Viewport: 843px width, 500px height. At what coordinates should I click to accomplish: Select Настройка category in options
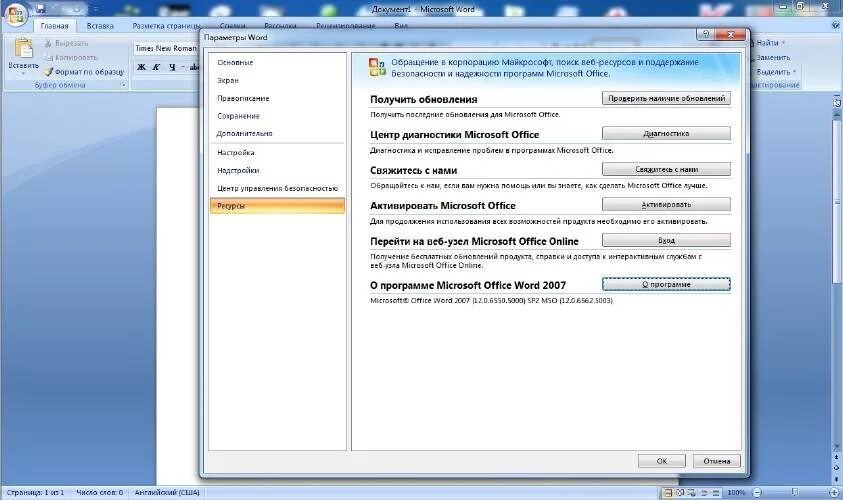pos(277,153)
